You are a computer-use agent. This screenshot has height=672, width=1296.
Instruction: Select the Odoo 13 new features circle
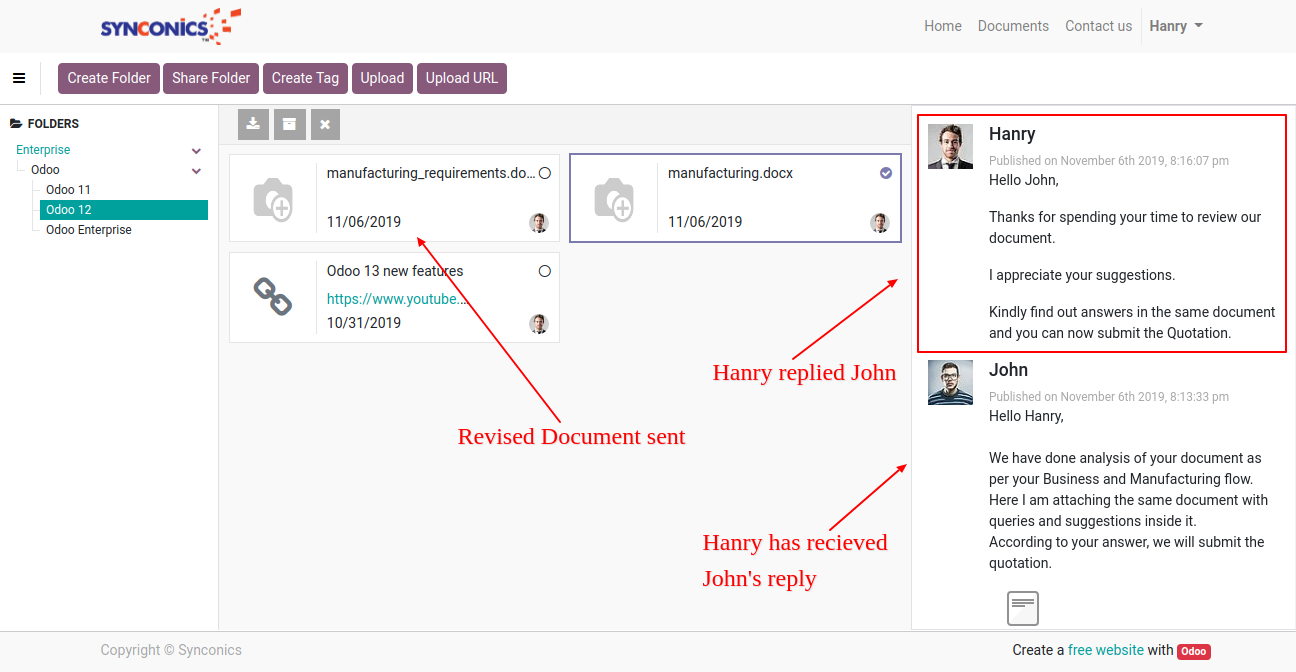tap(545, 271)
